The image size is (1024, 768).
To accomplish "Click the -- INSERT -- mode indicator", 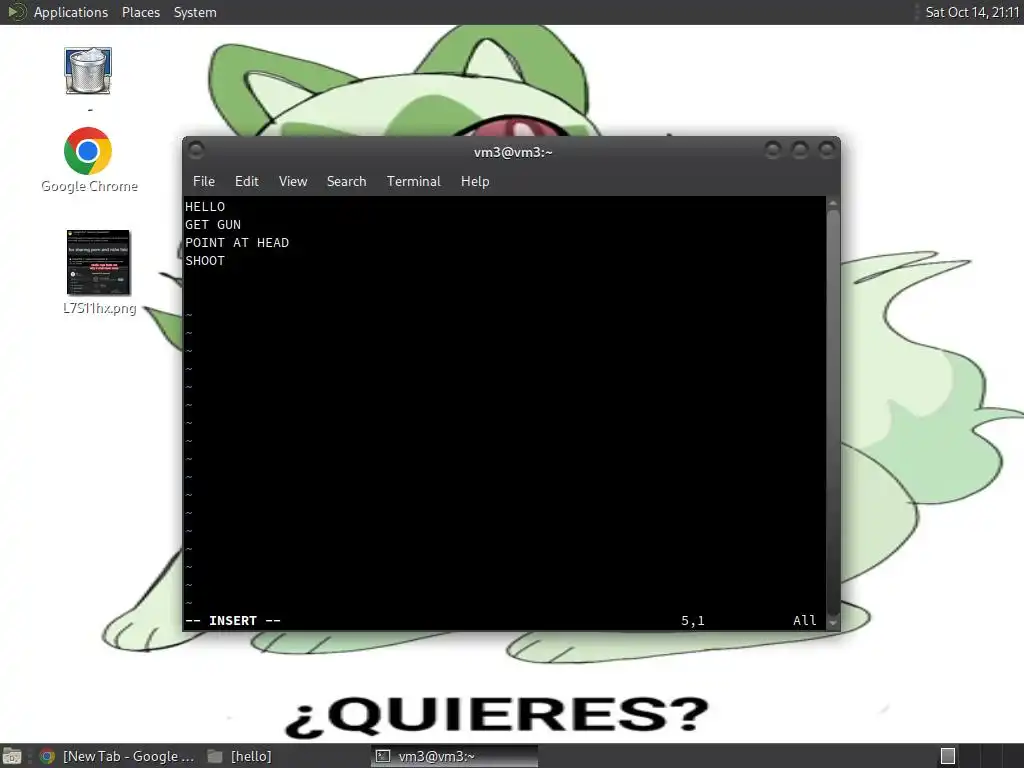I will [x=233, y=621].
